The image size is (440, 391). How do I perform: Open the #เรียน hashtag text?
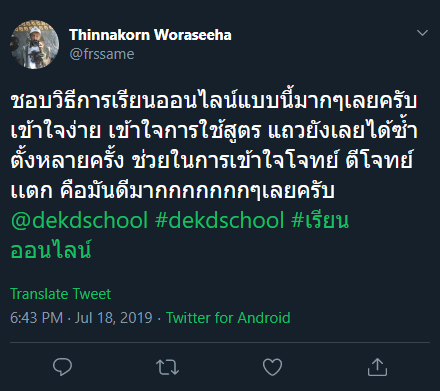coord(320,220)
